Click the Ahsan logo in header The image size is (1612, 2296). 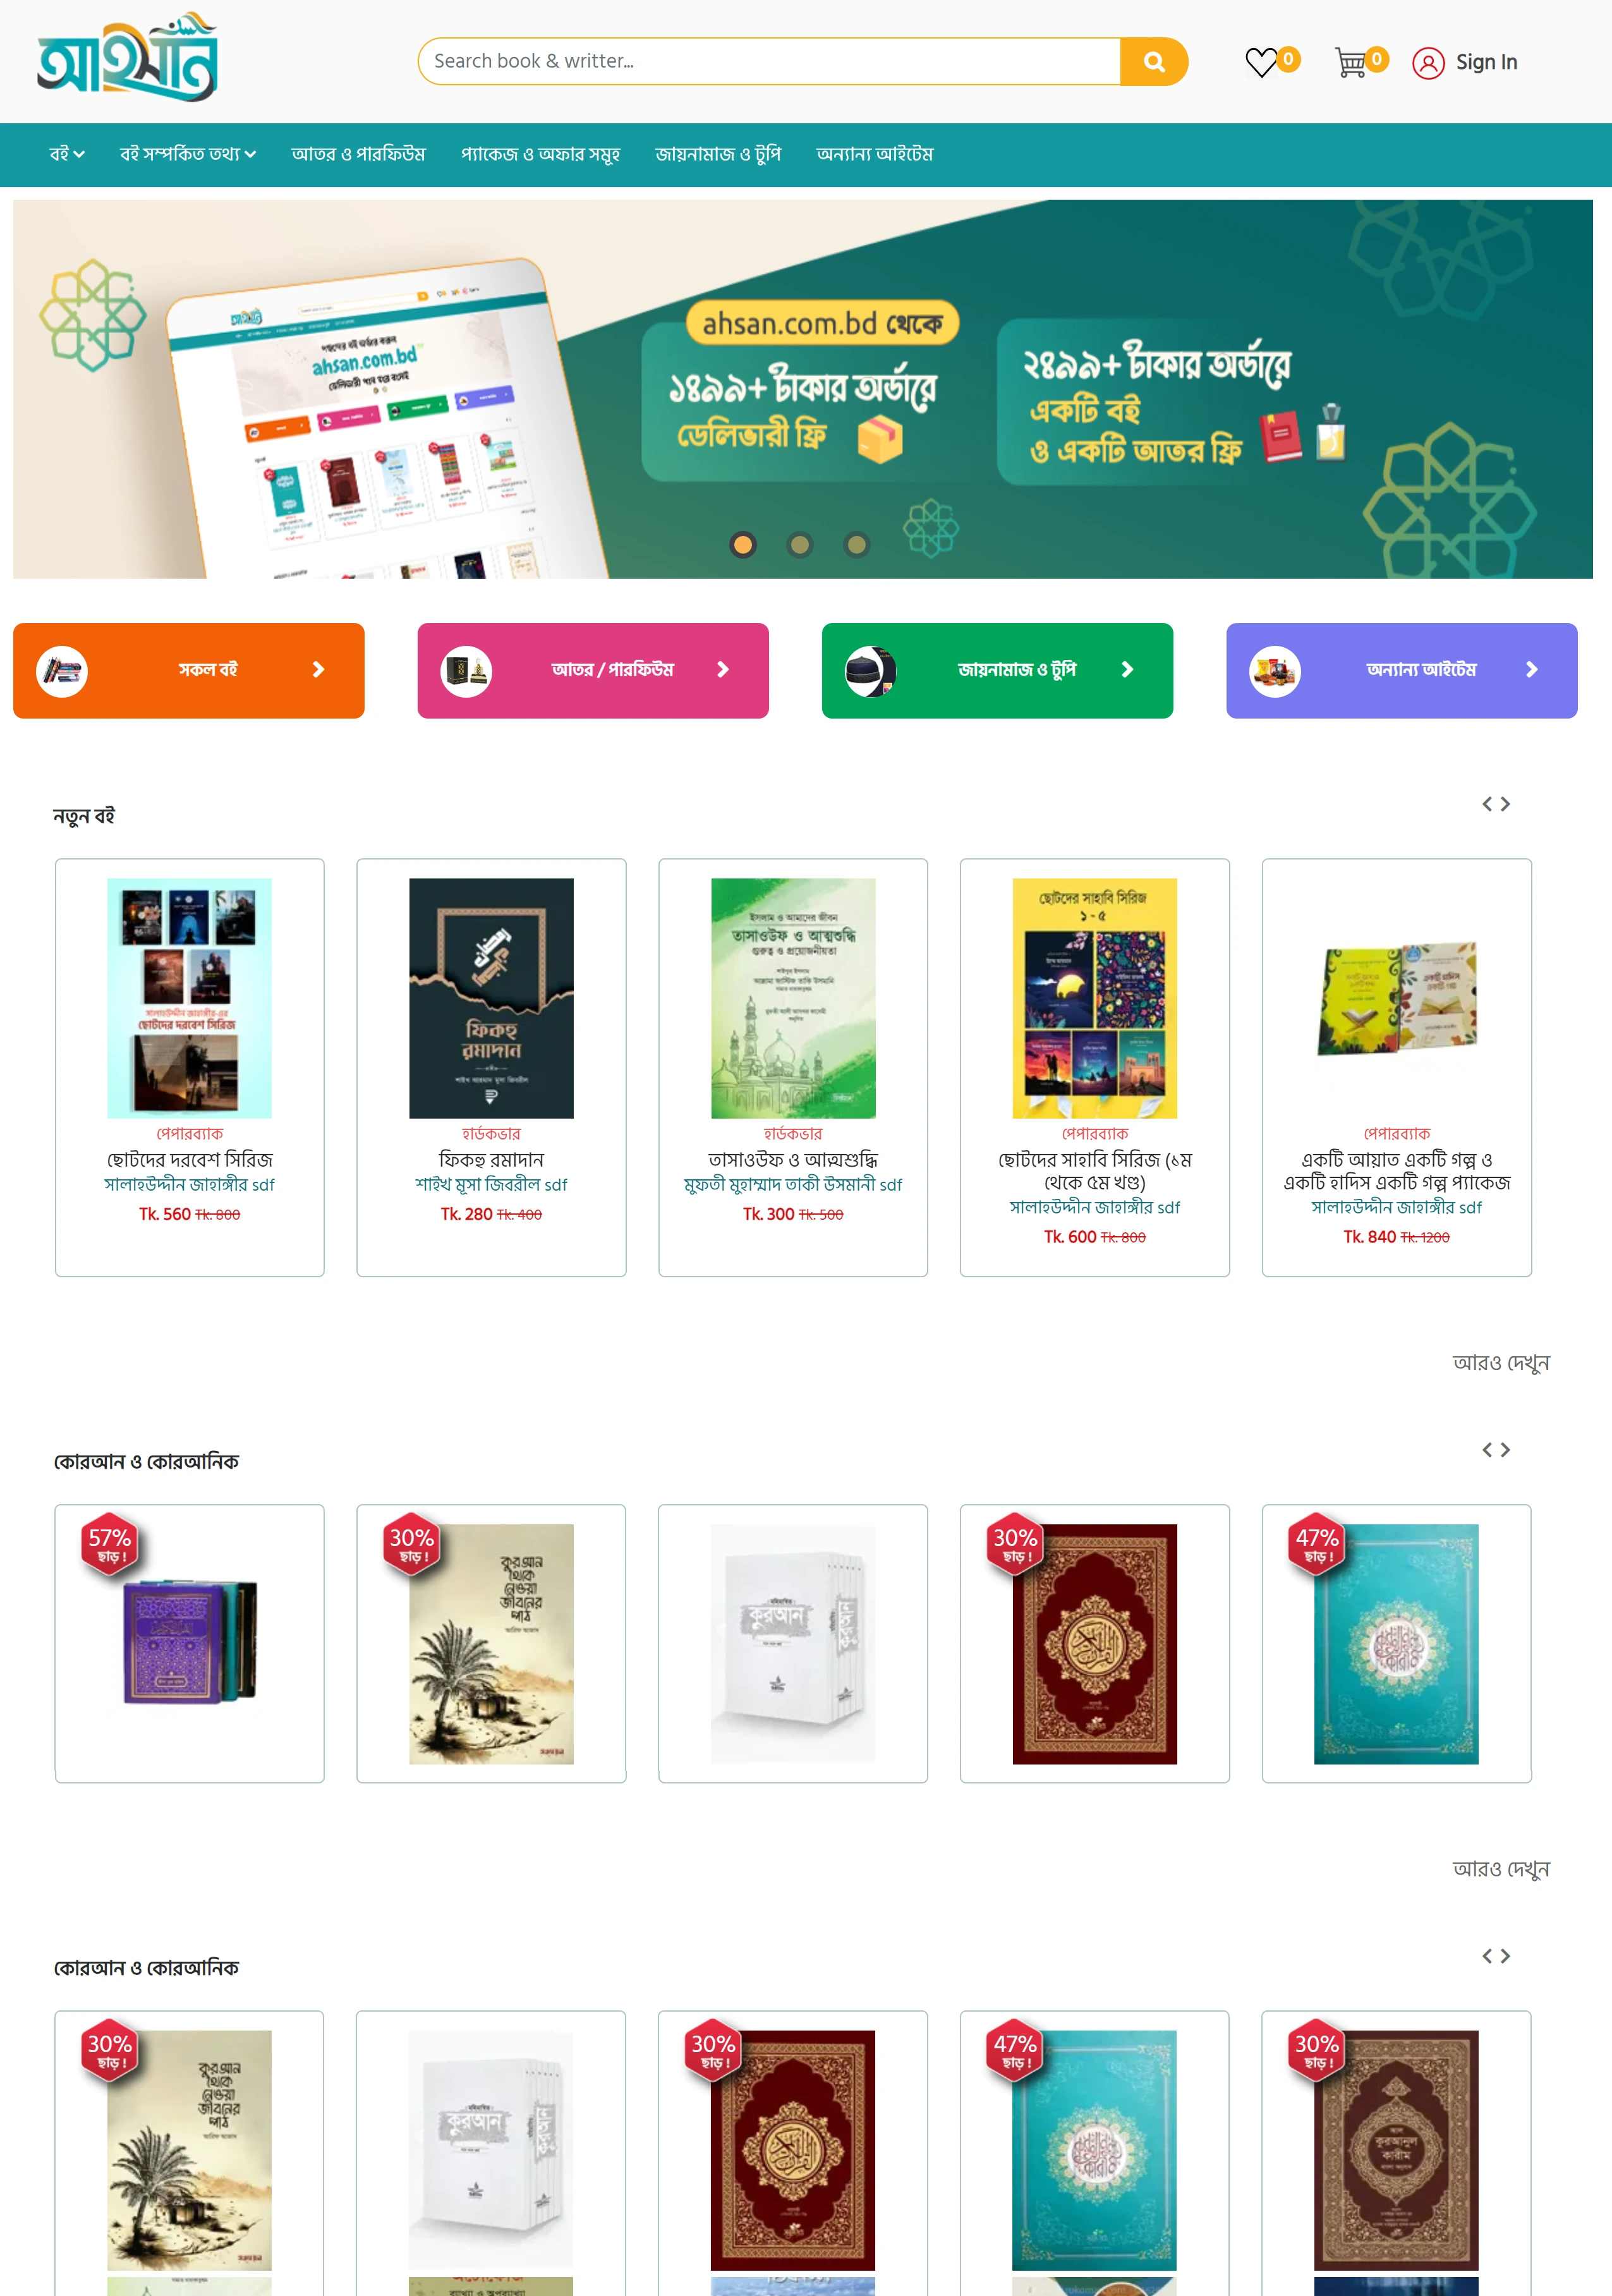(x=128, y=57)
